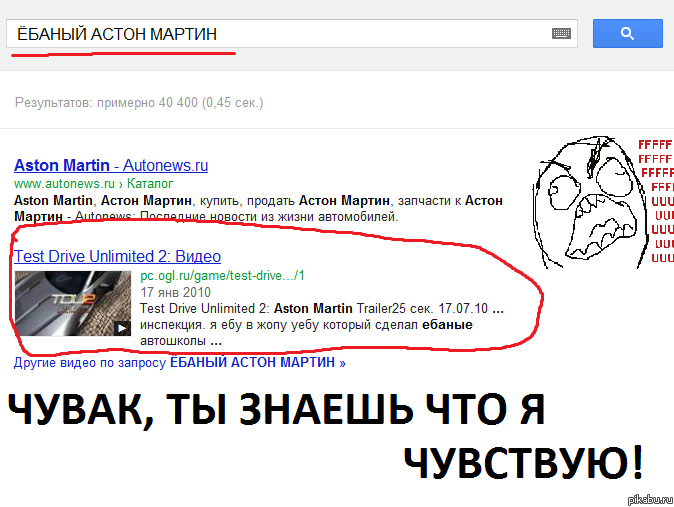Click the 17 янв 2010 video date
The width and height of the screenshot is (674, 507).
click(x=174, y=292)
